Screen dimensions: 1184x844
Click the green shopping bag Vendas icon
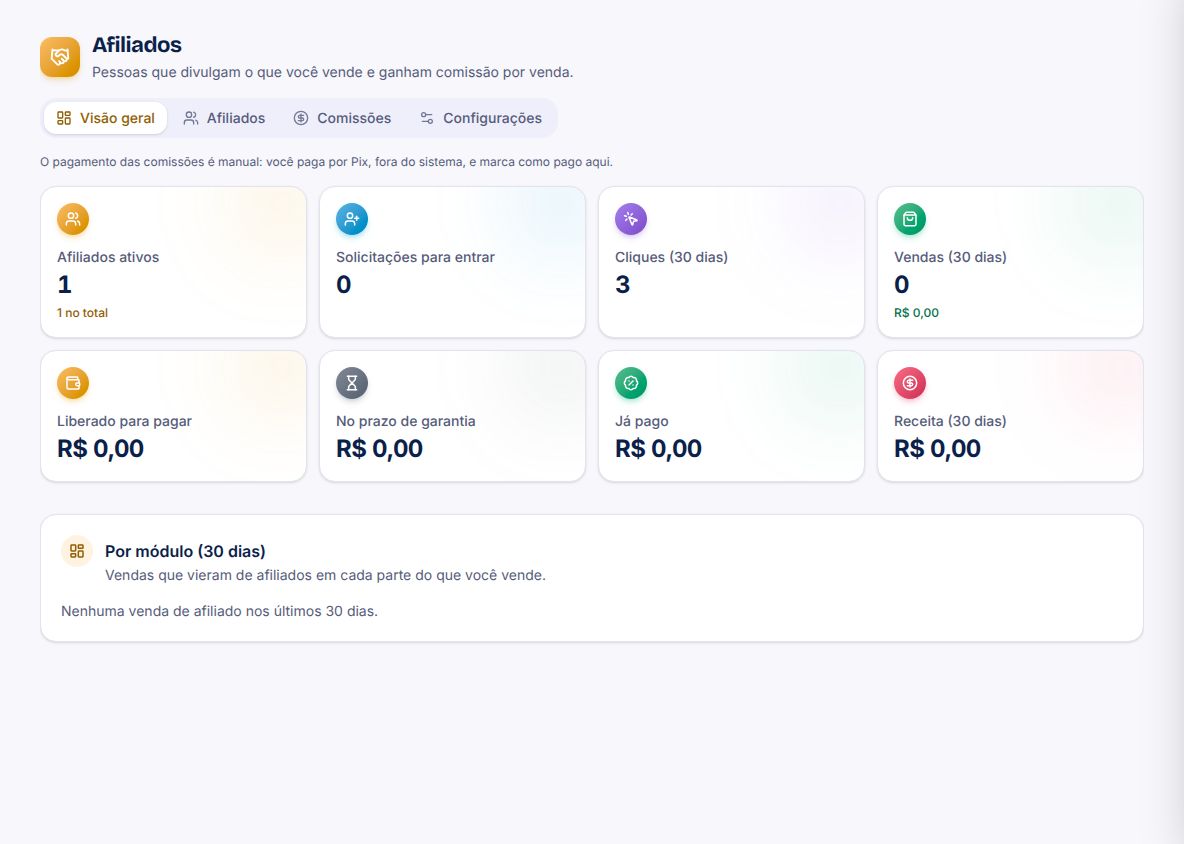(910, 219)
